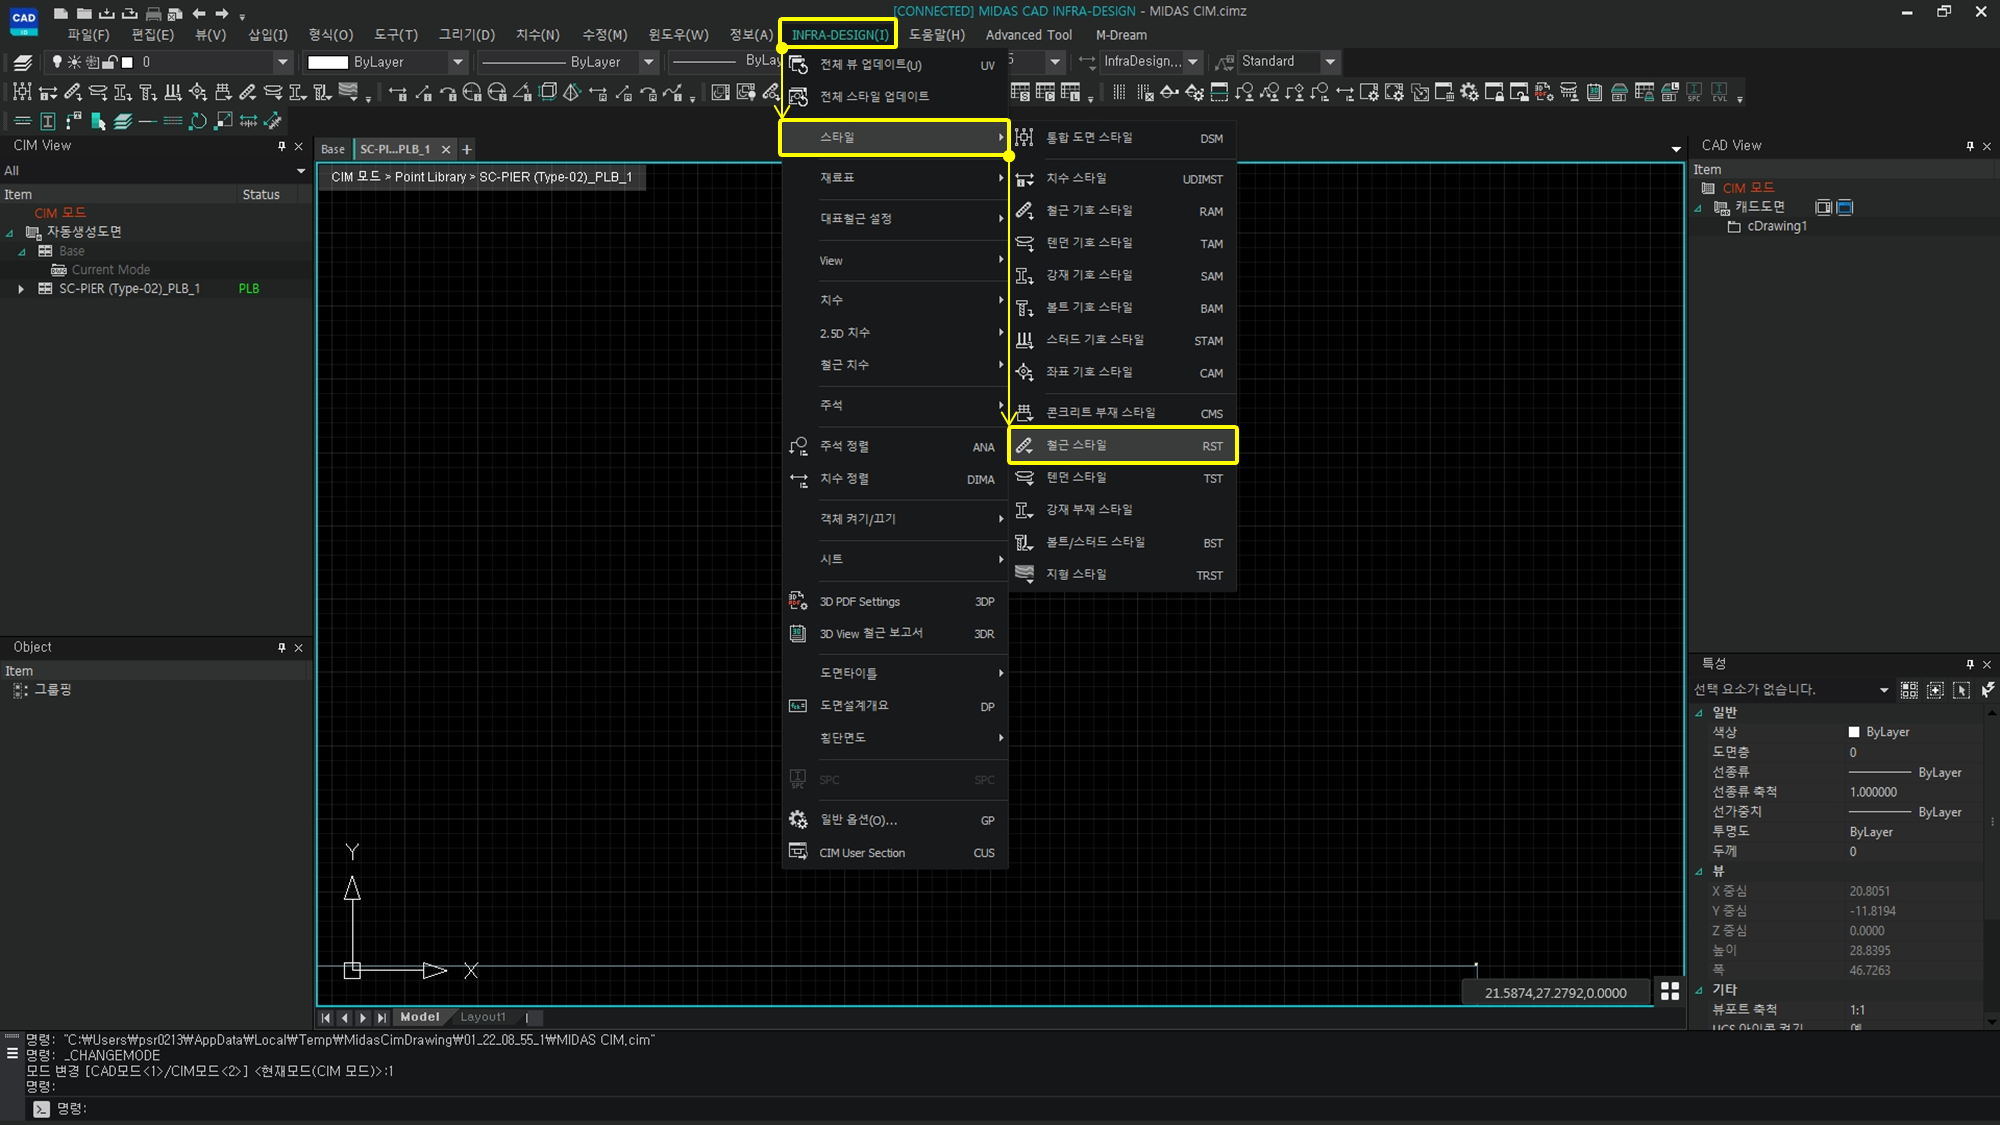The height and width of the screenshot is (1125, 2000).
Task: Click the command prompt icon in command line
Action: pos(41,1108)
